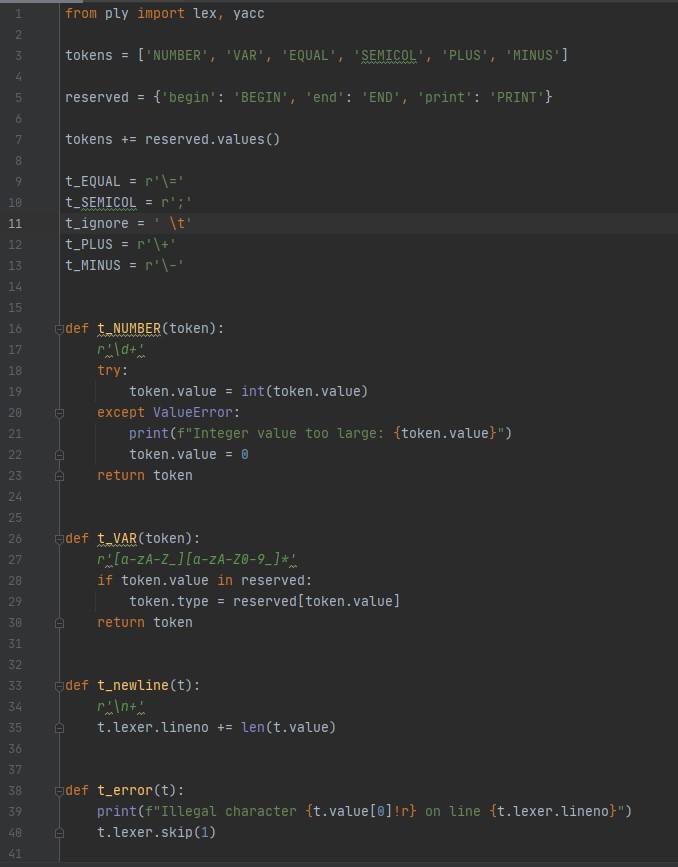Click the fold end marker on line 23

(x=59, y=476)
